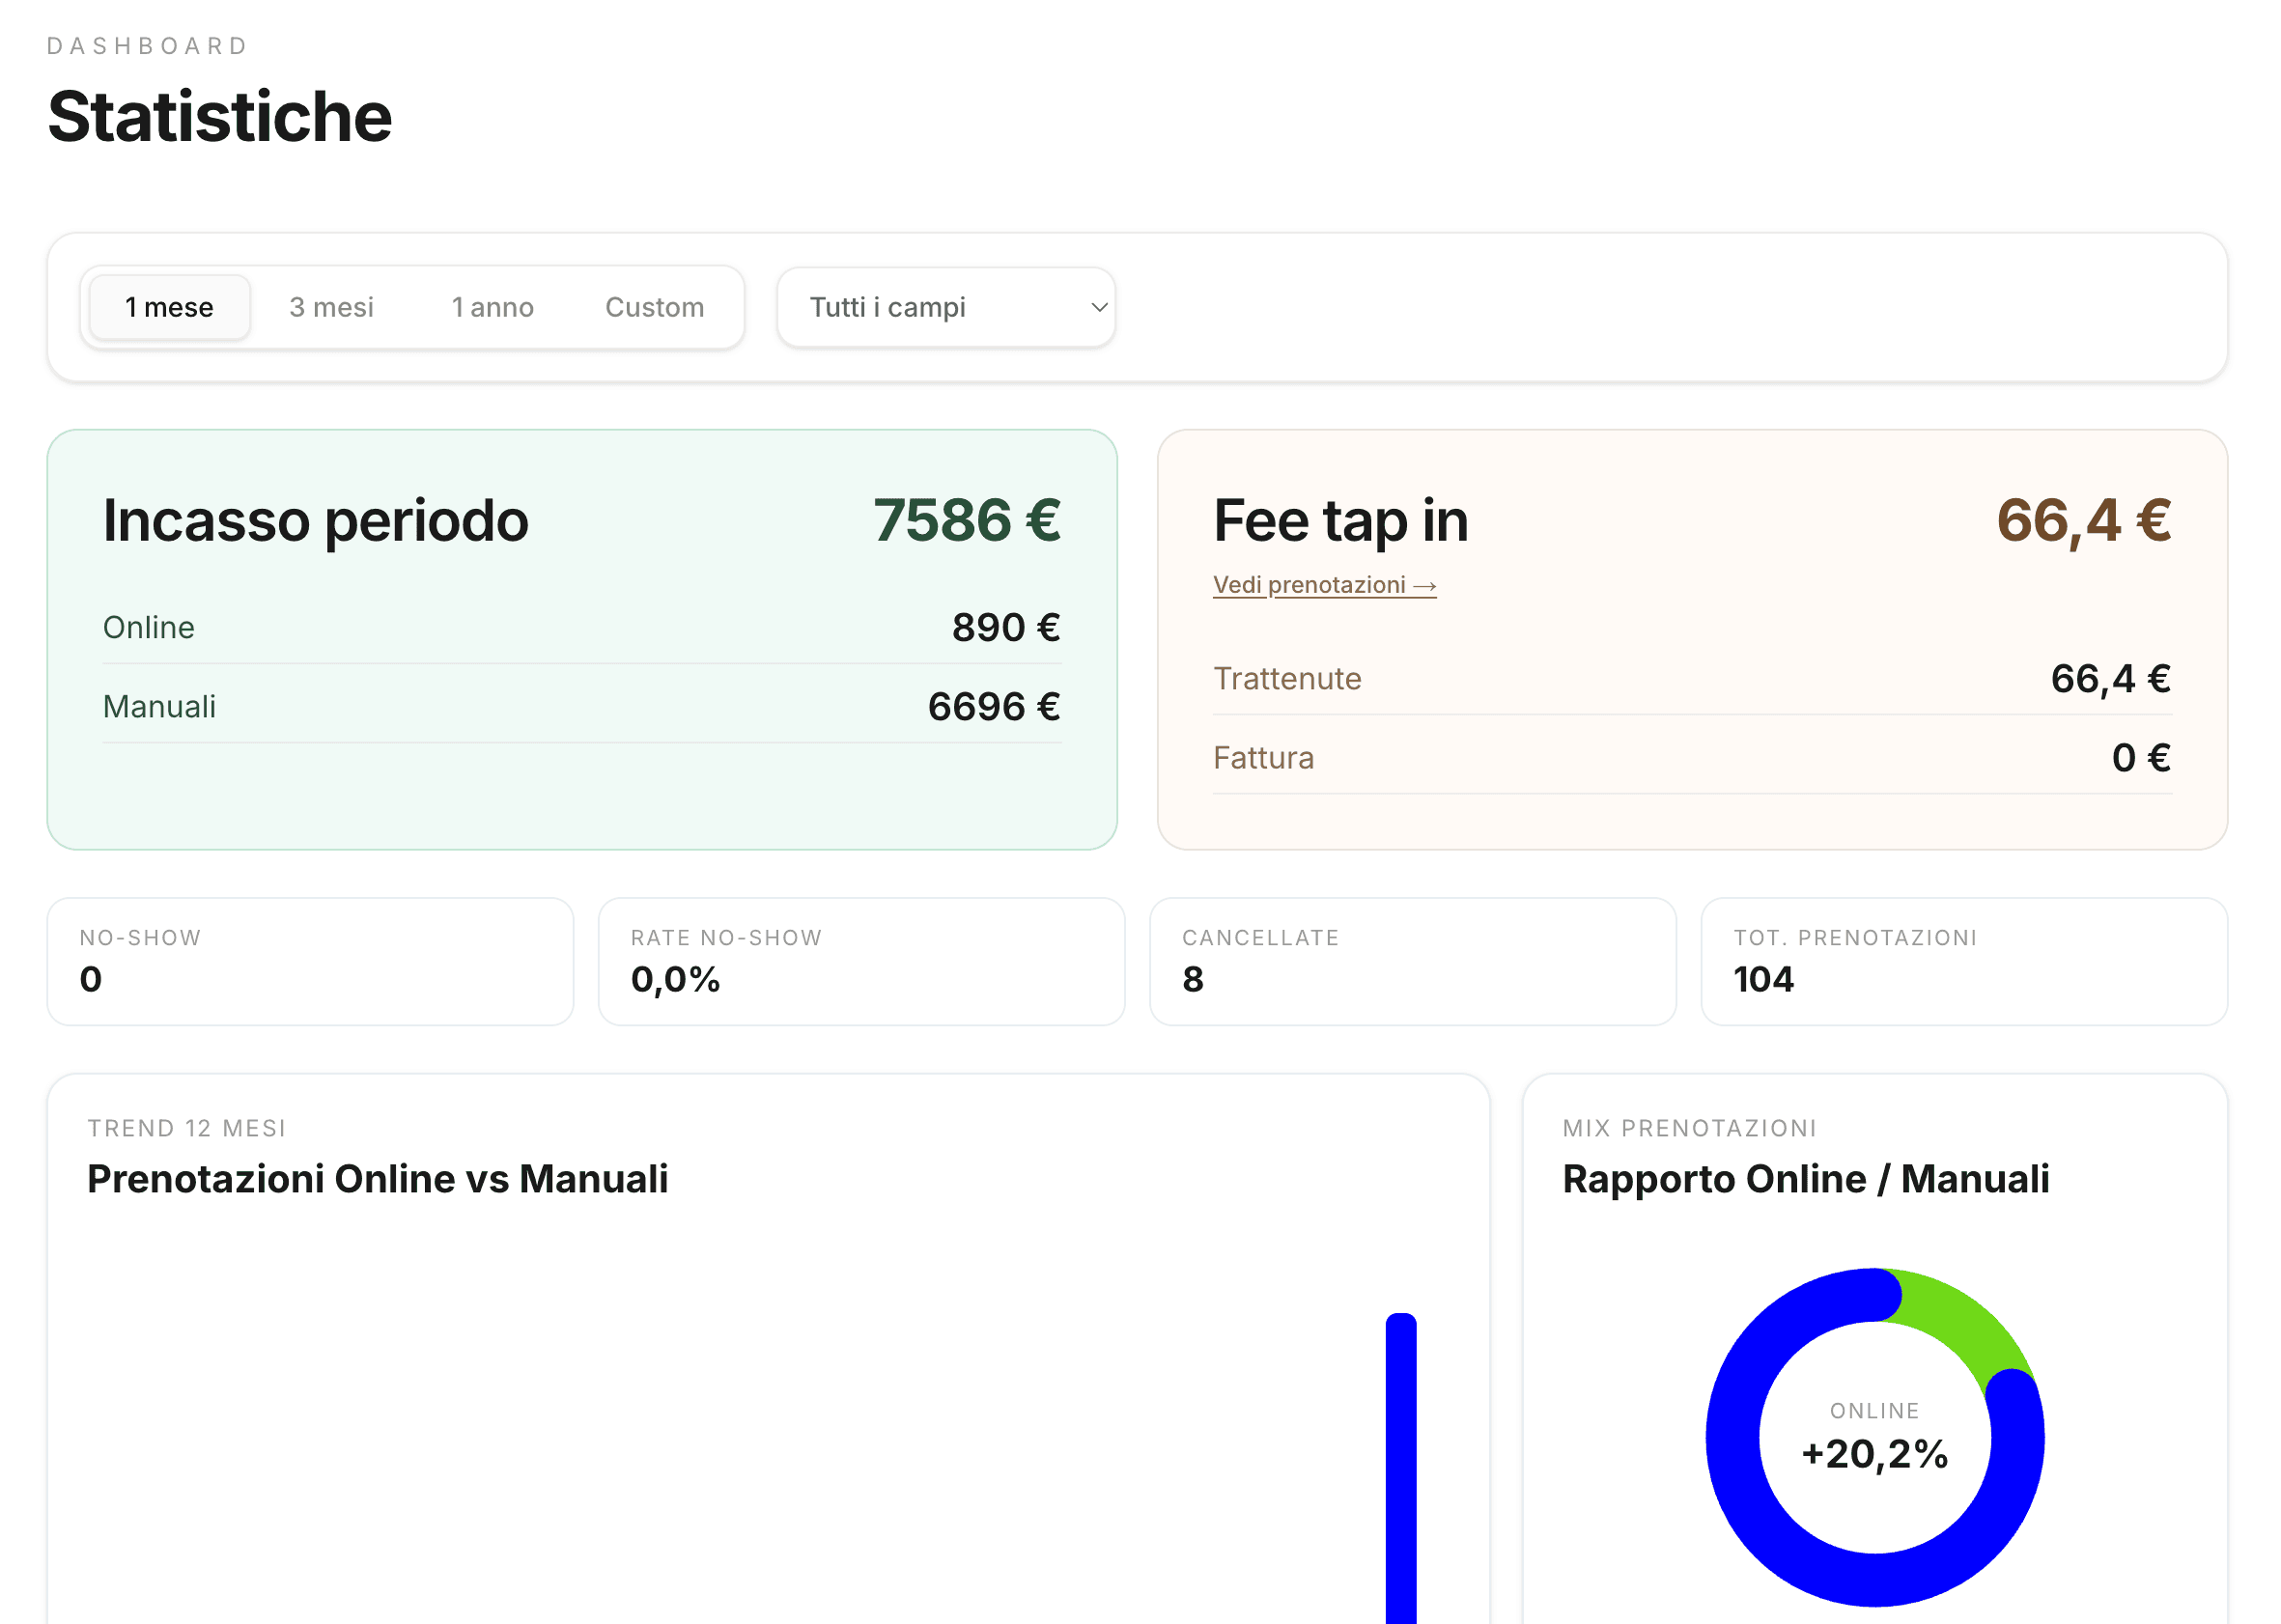The height and width of the screenshot is (1624, 2281).
Task: Click the Fattura row label
Action: tap(1263, 757)
